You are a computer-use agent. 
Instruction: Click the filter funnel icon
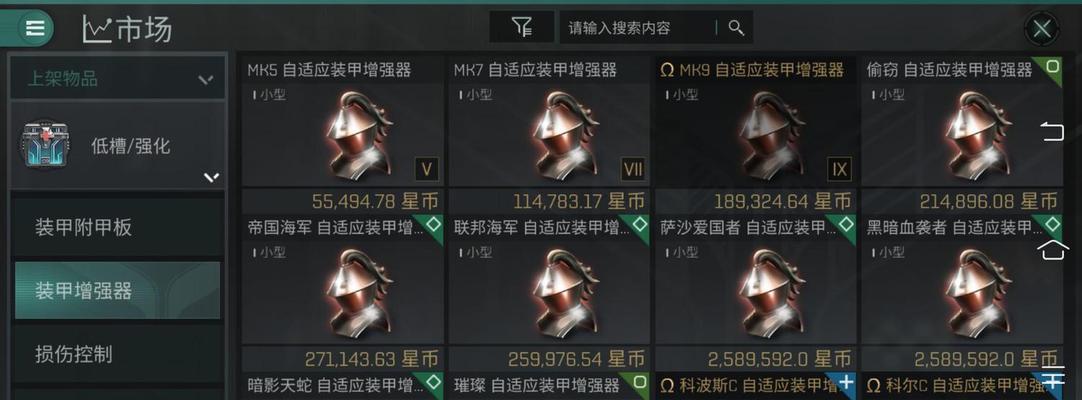[x=522, y=28]
